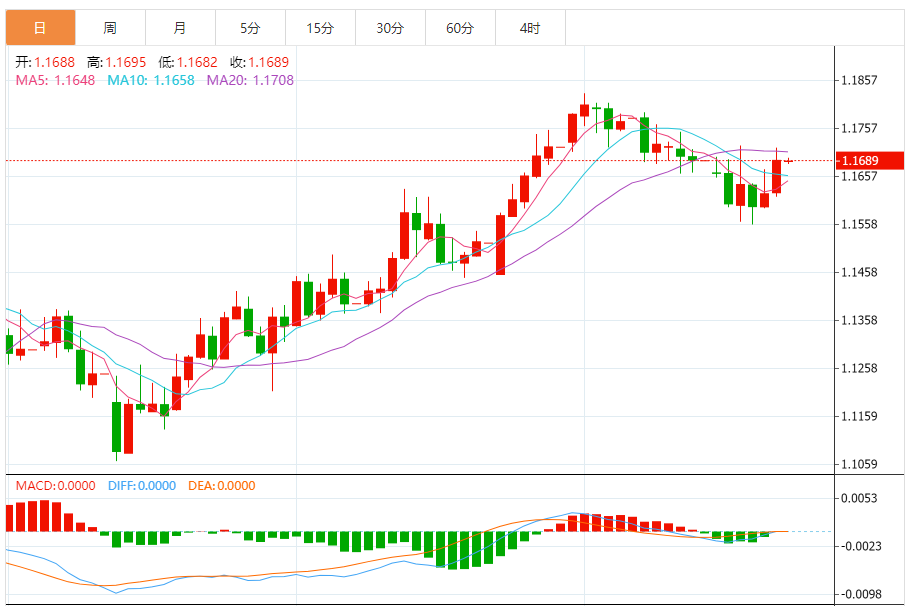Click the highest red candle at chart peak
This screenshot has height=606, width=911.
point(584,110)
